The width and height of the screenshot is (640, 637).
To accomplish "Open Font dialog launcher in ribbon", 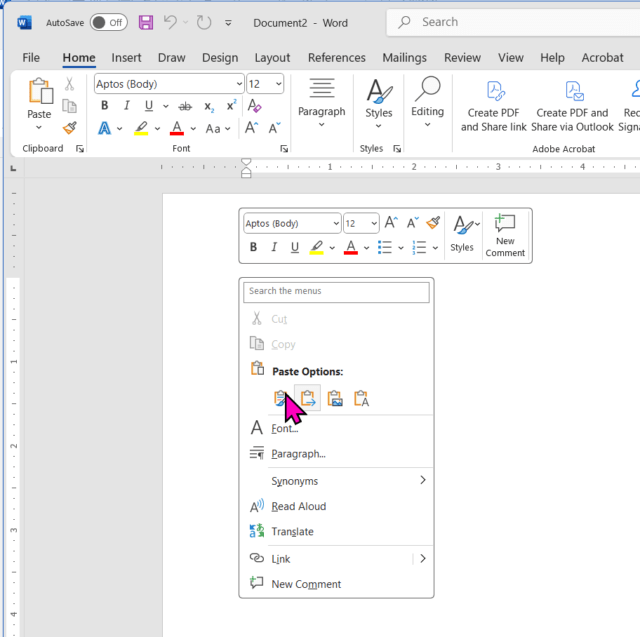I will coord(284,149).
